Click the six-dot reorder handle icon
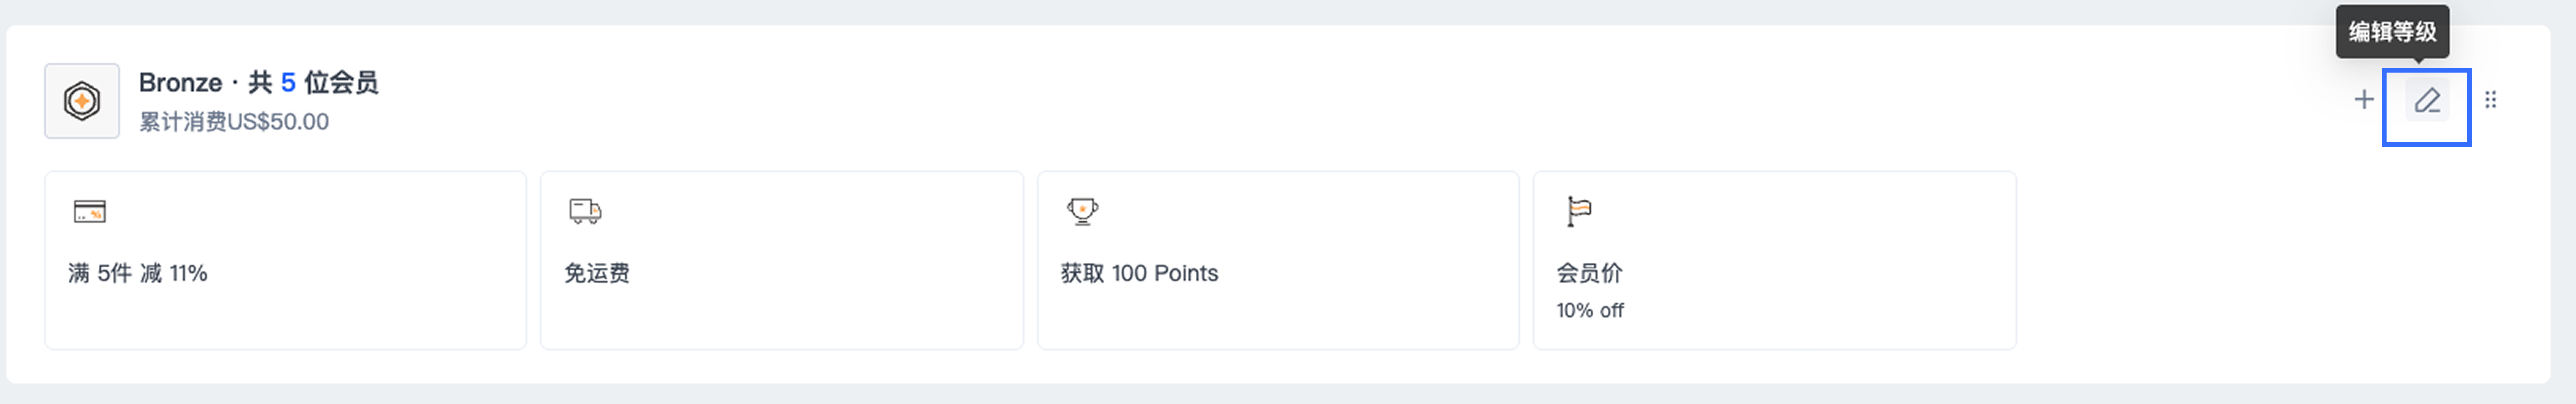The width and height of the screenshot is (2576, 404). click(2491, 100)
